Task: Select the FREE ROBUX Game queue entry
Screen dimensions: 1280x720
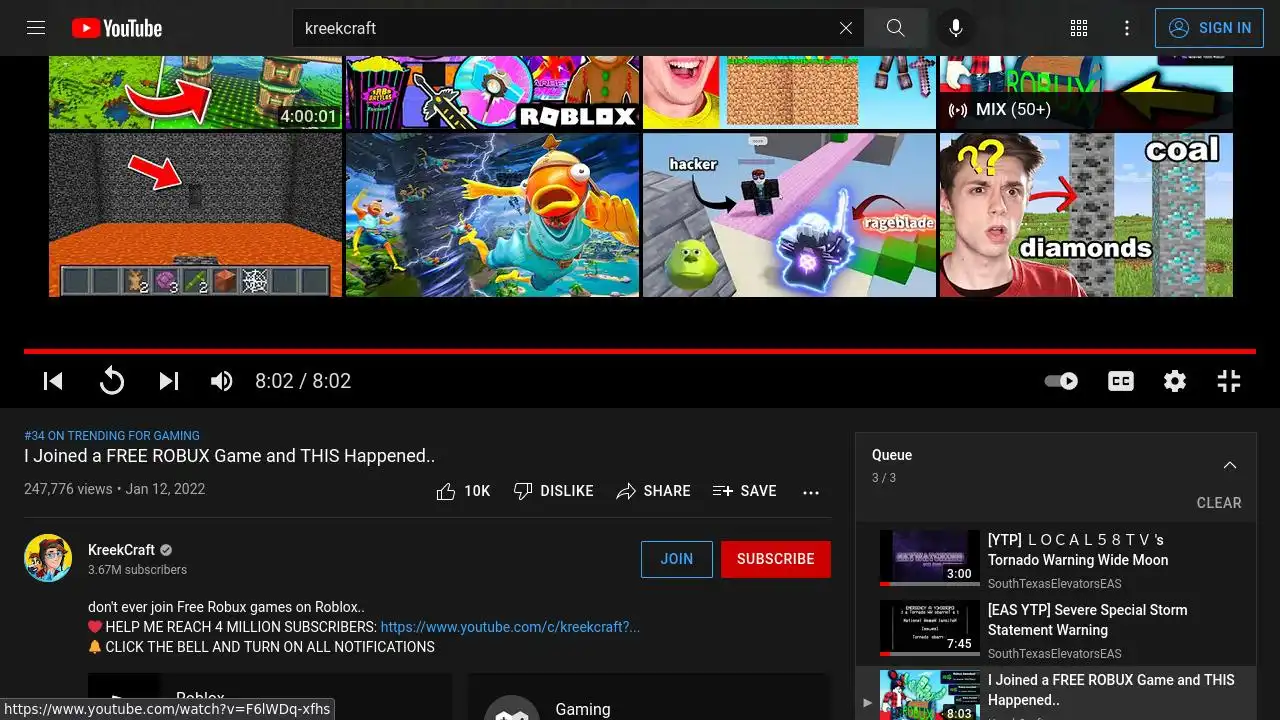Action: pos(1056,693)
